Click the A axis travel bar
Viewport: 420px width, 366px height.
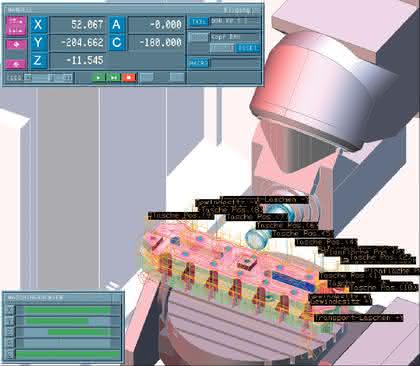coord(68,343)
